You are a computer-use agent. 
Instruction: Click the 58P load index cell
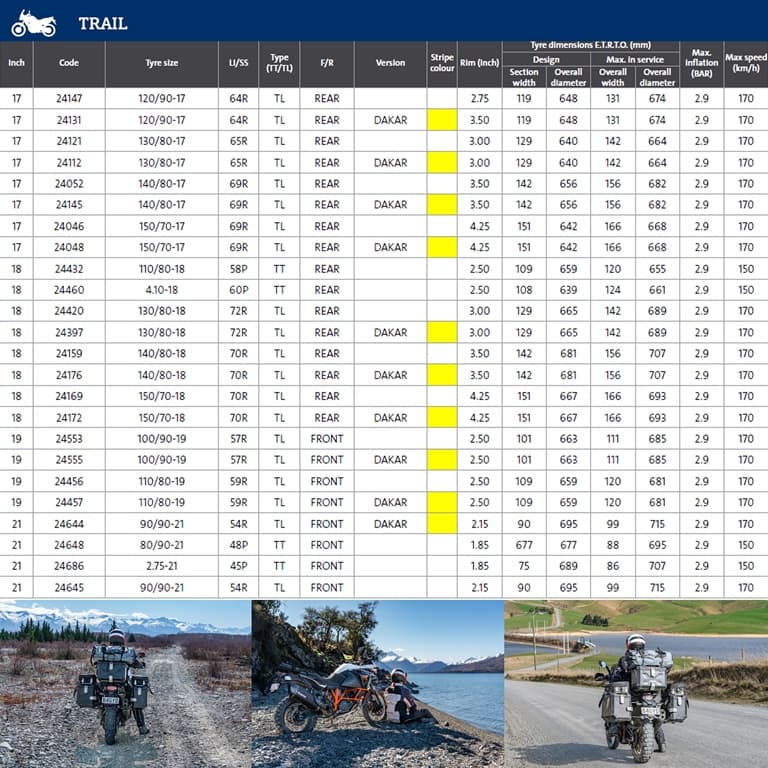pos(239,269)
